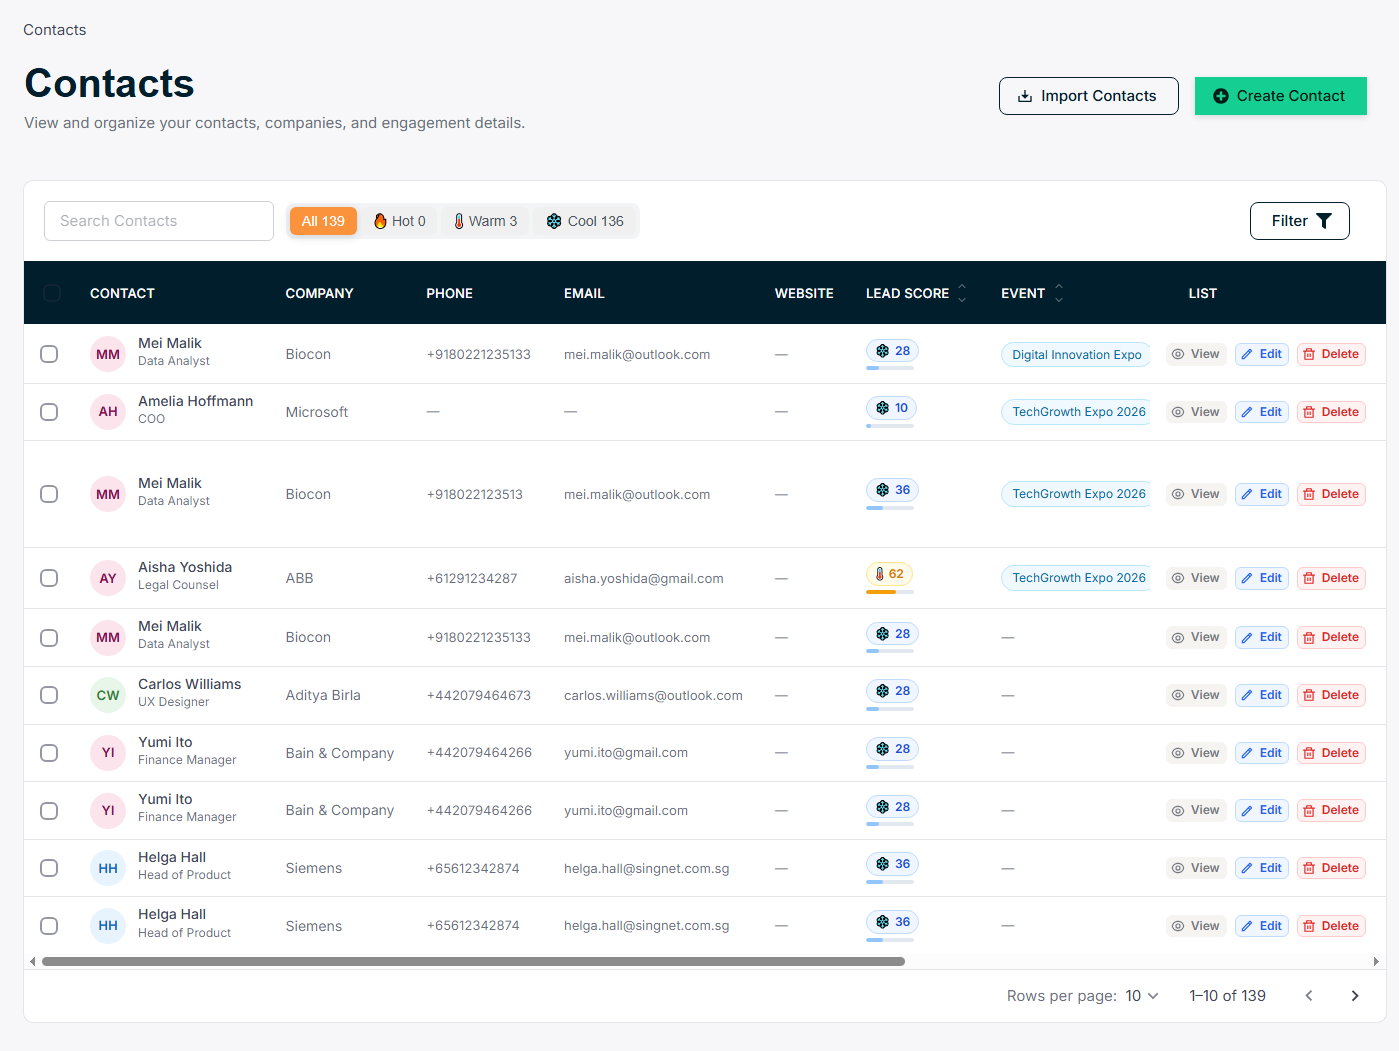This screenshot has width=1399, height=1051.
Task: Switch to the Warm 3 tab
Action: coord(485,221)
